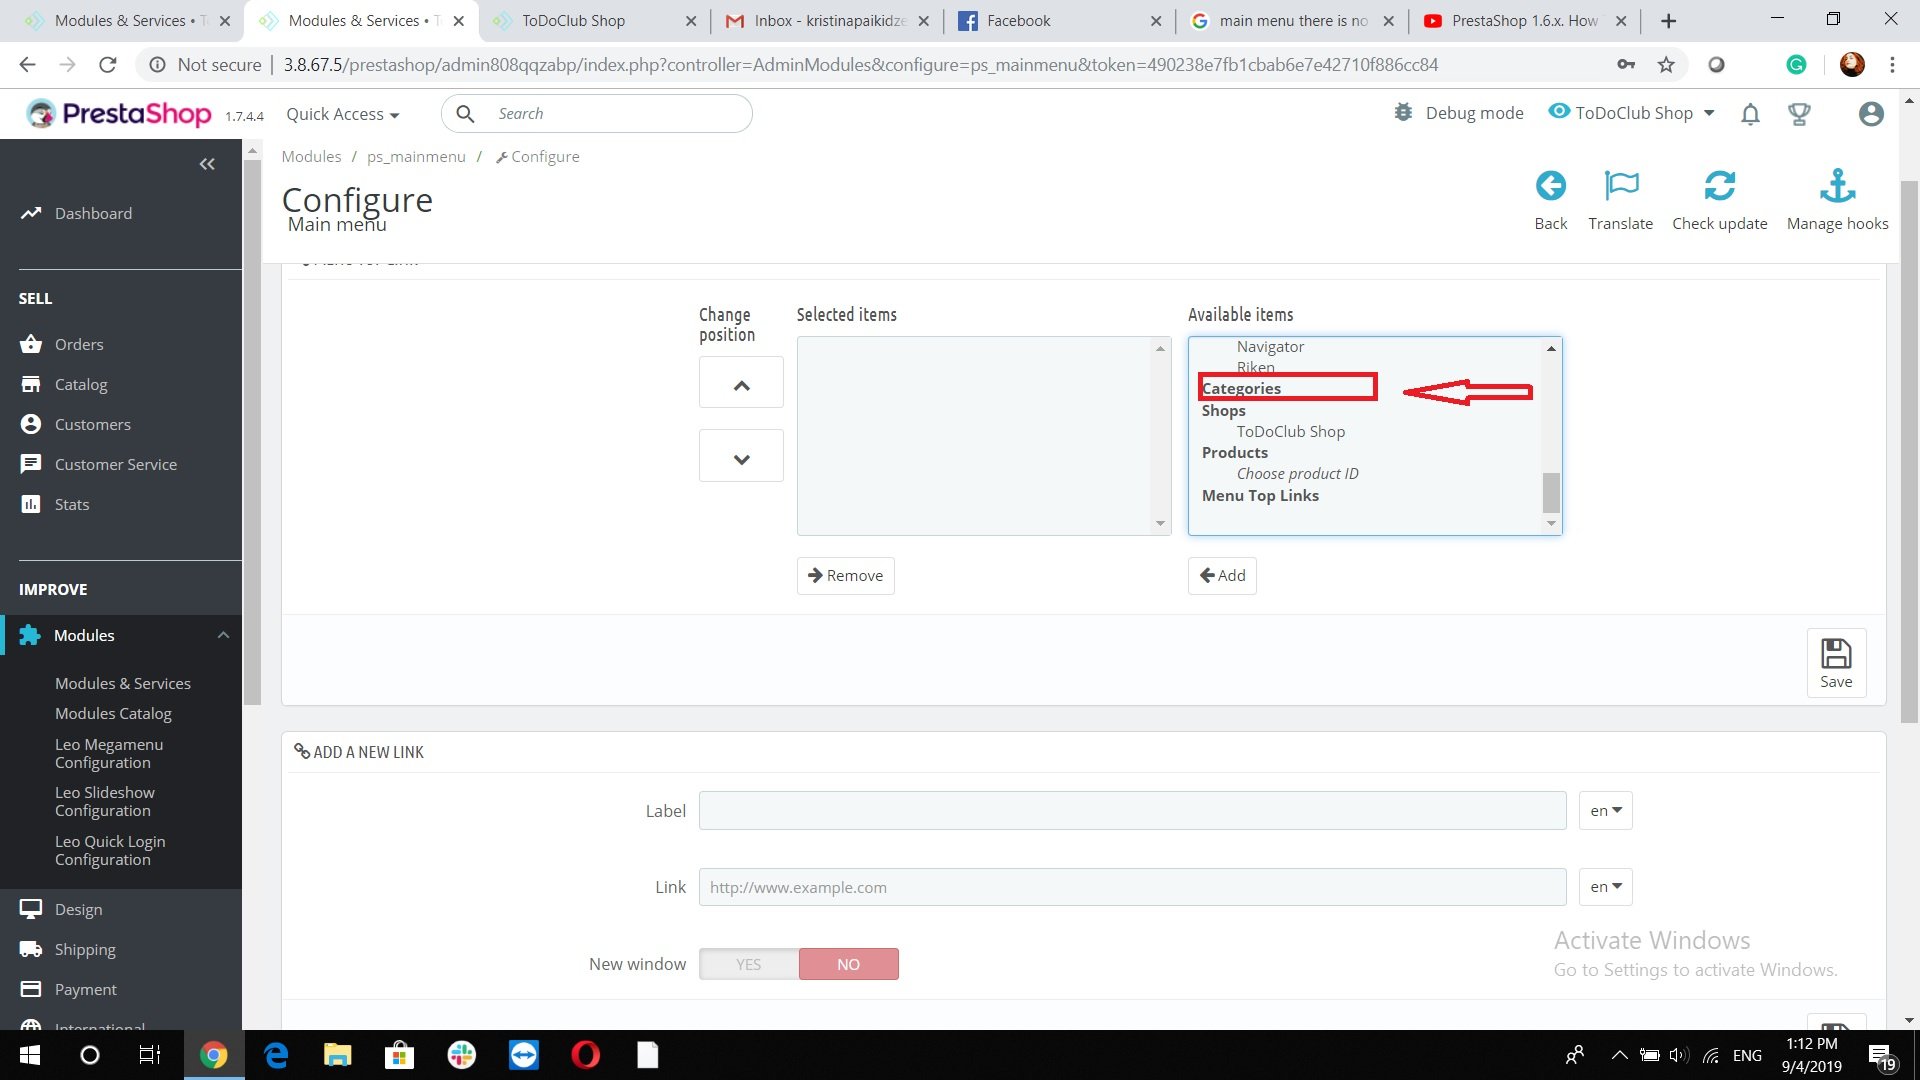
Task: Open Modules Catalog in sidebar
Action: click(x=113, y=713)
